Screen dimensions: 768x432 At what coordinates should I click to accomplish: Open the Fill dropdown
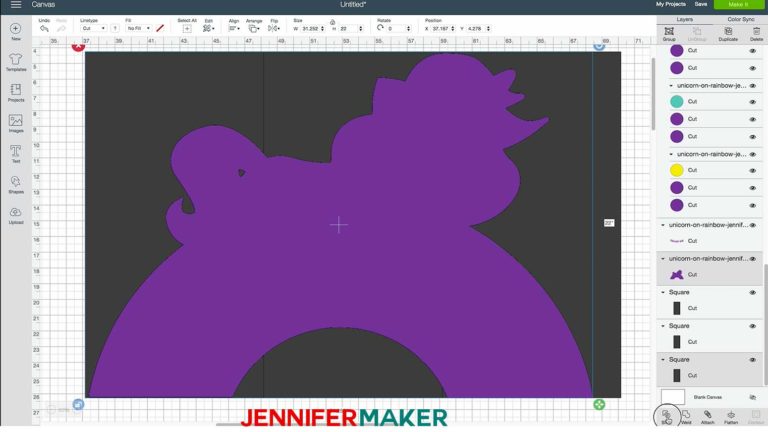138,28
